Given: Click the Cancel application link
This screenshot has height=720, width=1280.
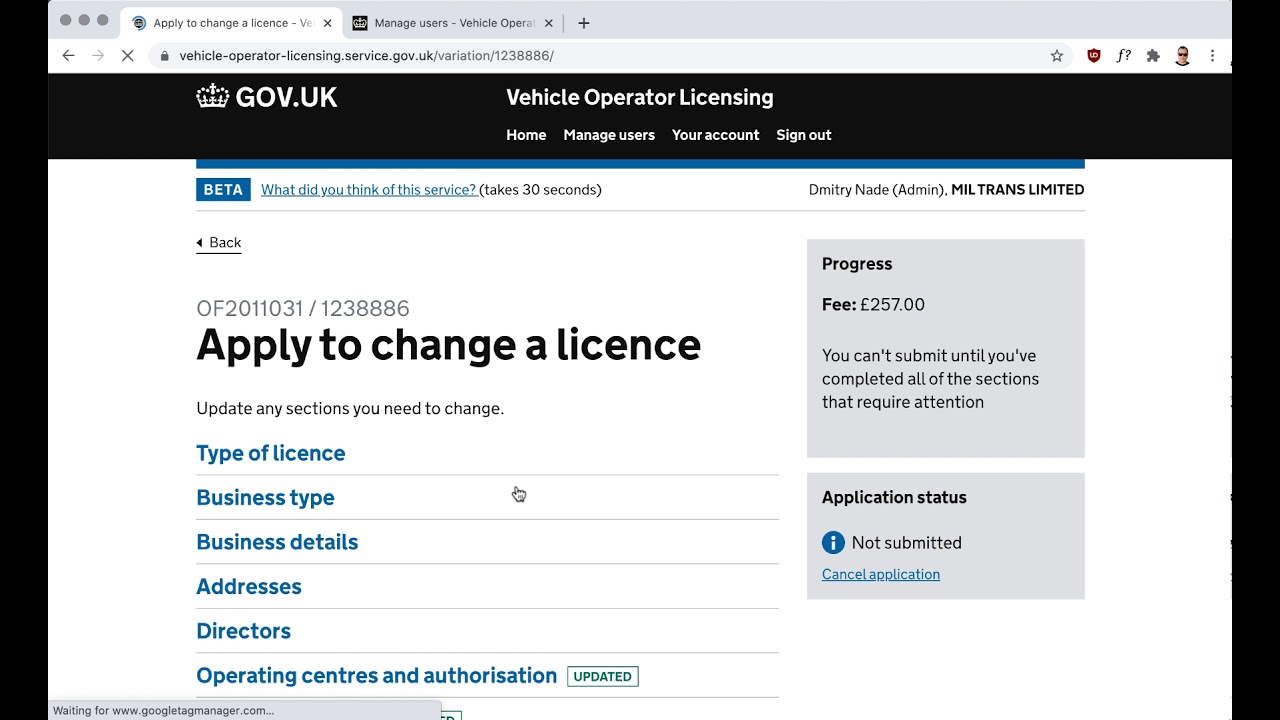Looking at the screenshot, I should pyautogui.click(x=881, y=574).
